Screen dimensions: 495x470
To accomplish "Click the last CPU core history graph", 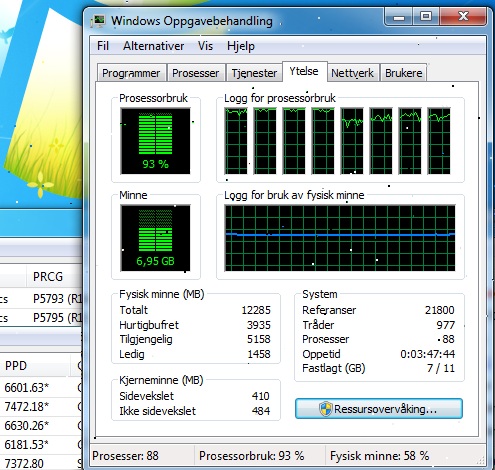I will (439, 141).
